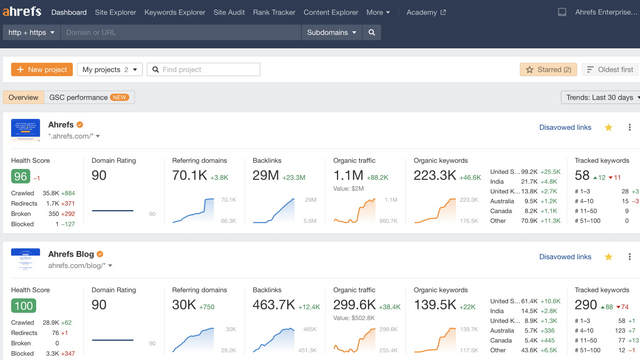Open the Ahrefs project title
The image size is (640, 360).
[61, 124]
